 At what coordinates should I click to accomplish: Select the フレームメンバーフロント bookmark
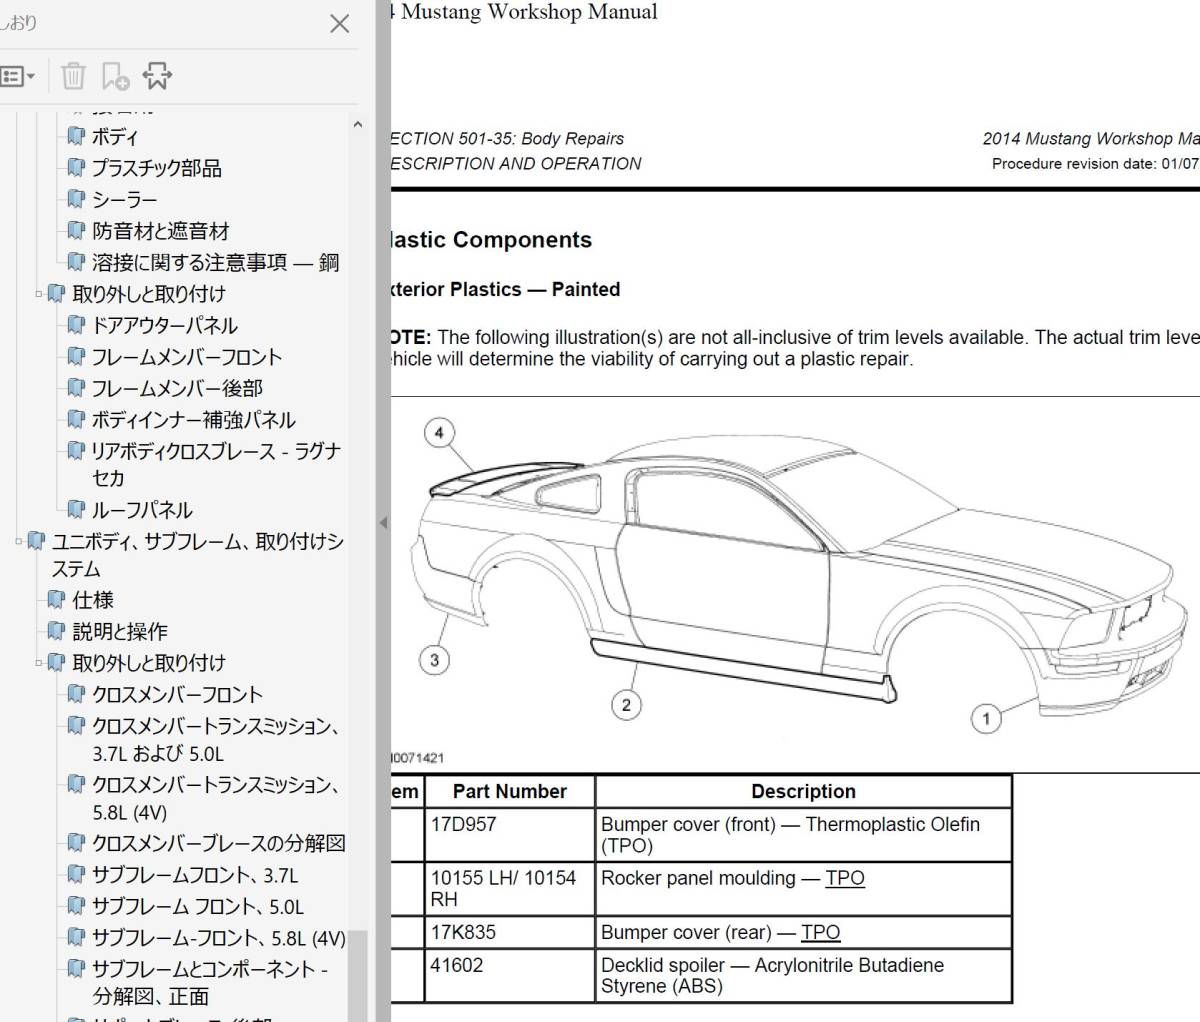(x=187, y=356)
